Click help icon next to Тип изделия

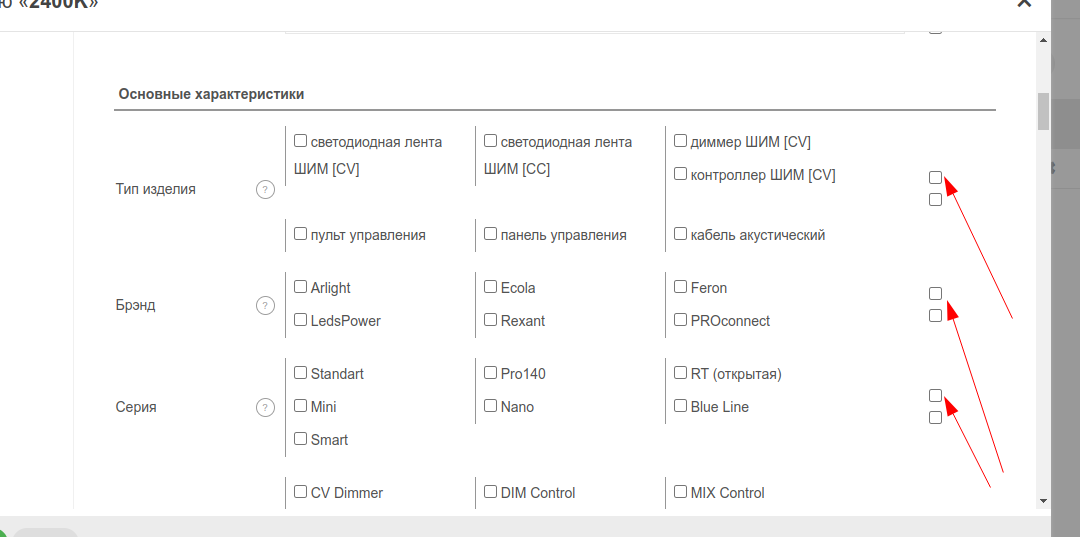coord(265,189)
